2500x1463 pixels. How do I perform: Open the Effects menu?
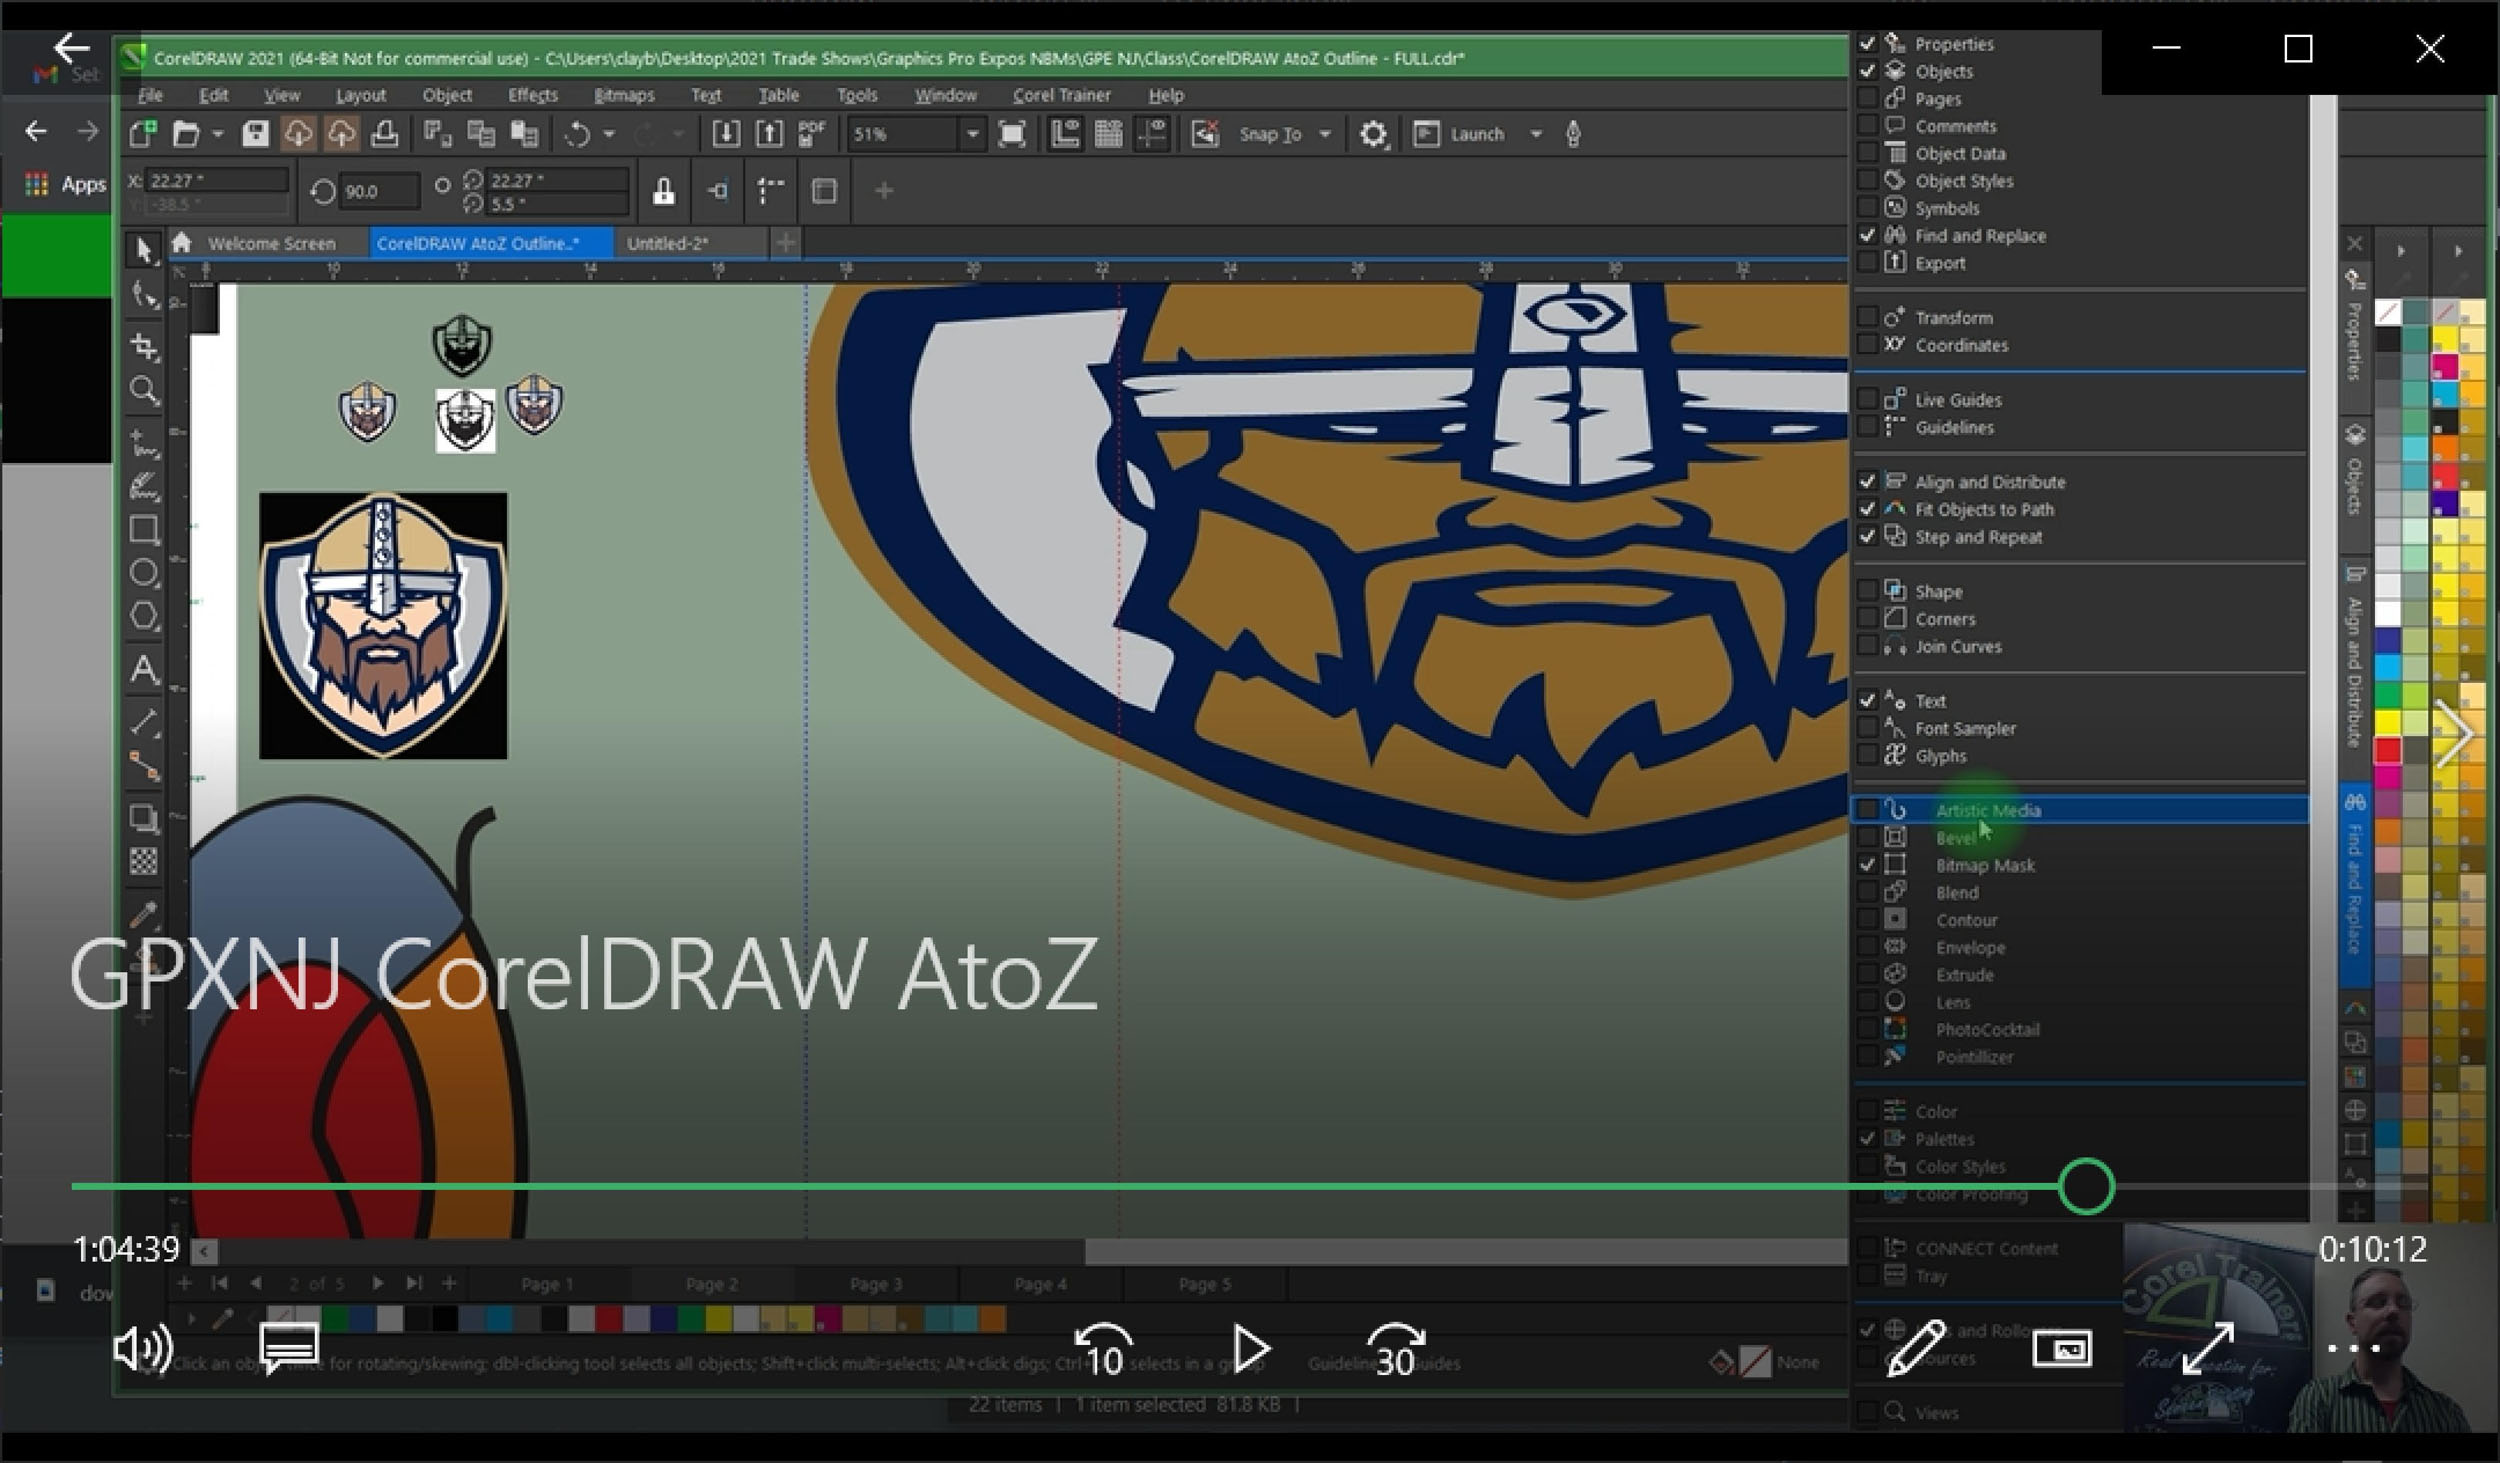pyautogui.click(x=533, y=95)
